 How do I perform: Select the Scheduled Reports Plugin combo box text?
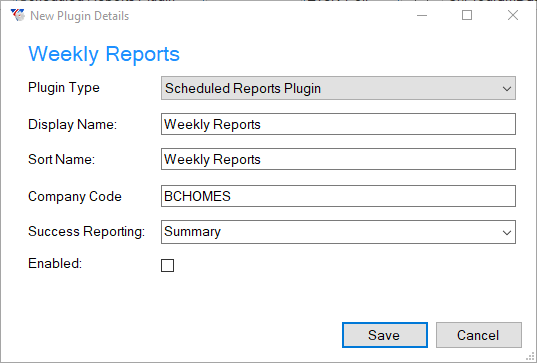coord(243,89)
